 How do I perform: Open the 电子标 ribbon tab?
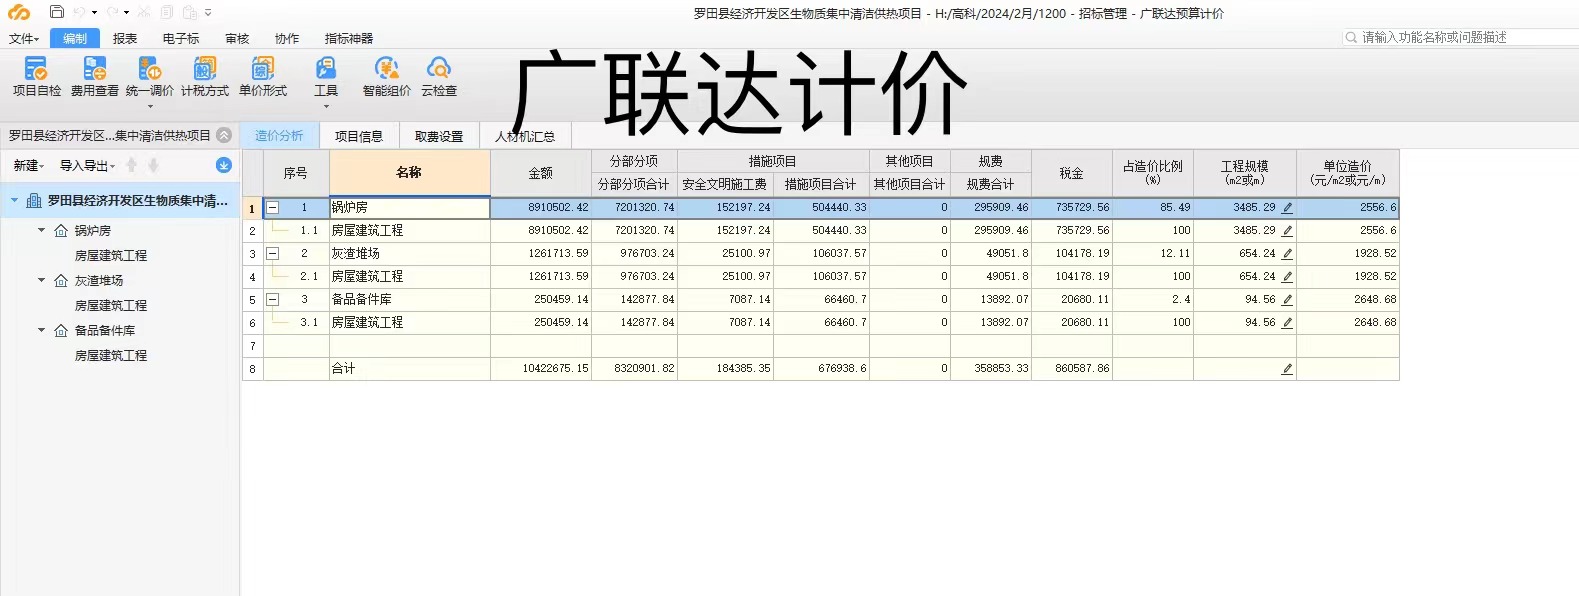pyautogui.click(x=181, y=38)
